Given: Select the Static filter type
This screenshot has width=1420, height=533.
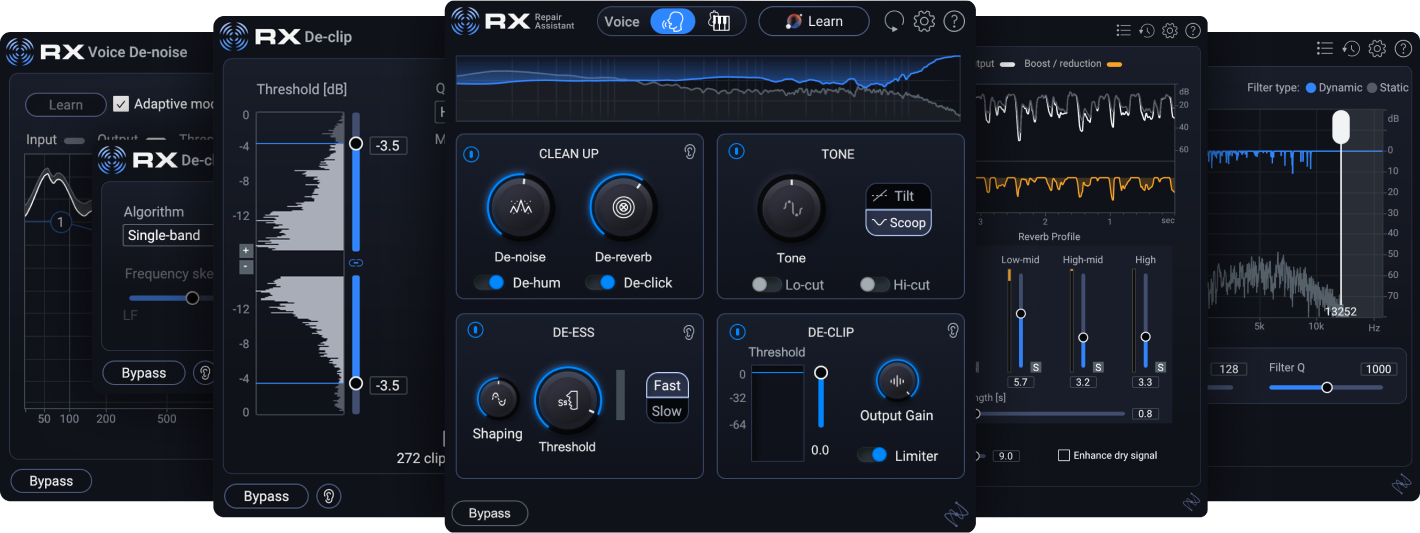Looking at the screenshot, I should tap(1388, 88).
